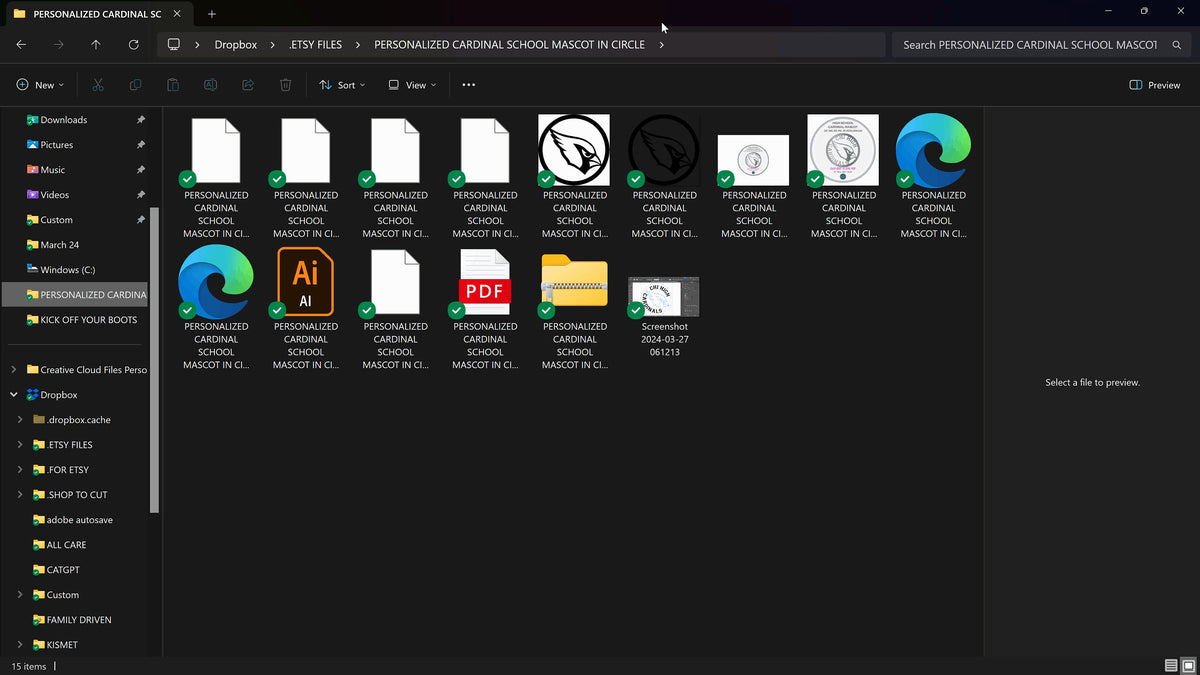Switch to details view icon in status bar
The width and height of the screenshot is (1200, 675).
[x=1171, y=666]
